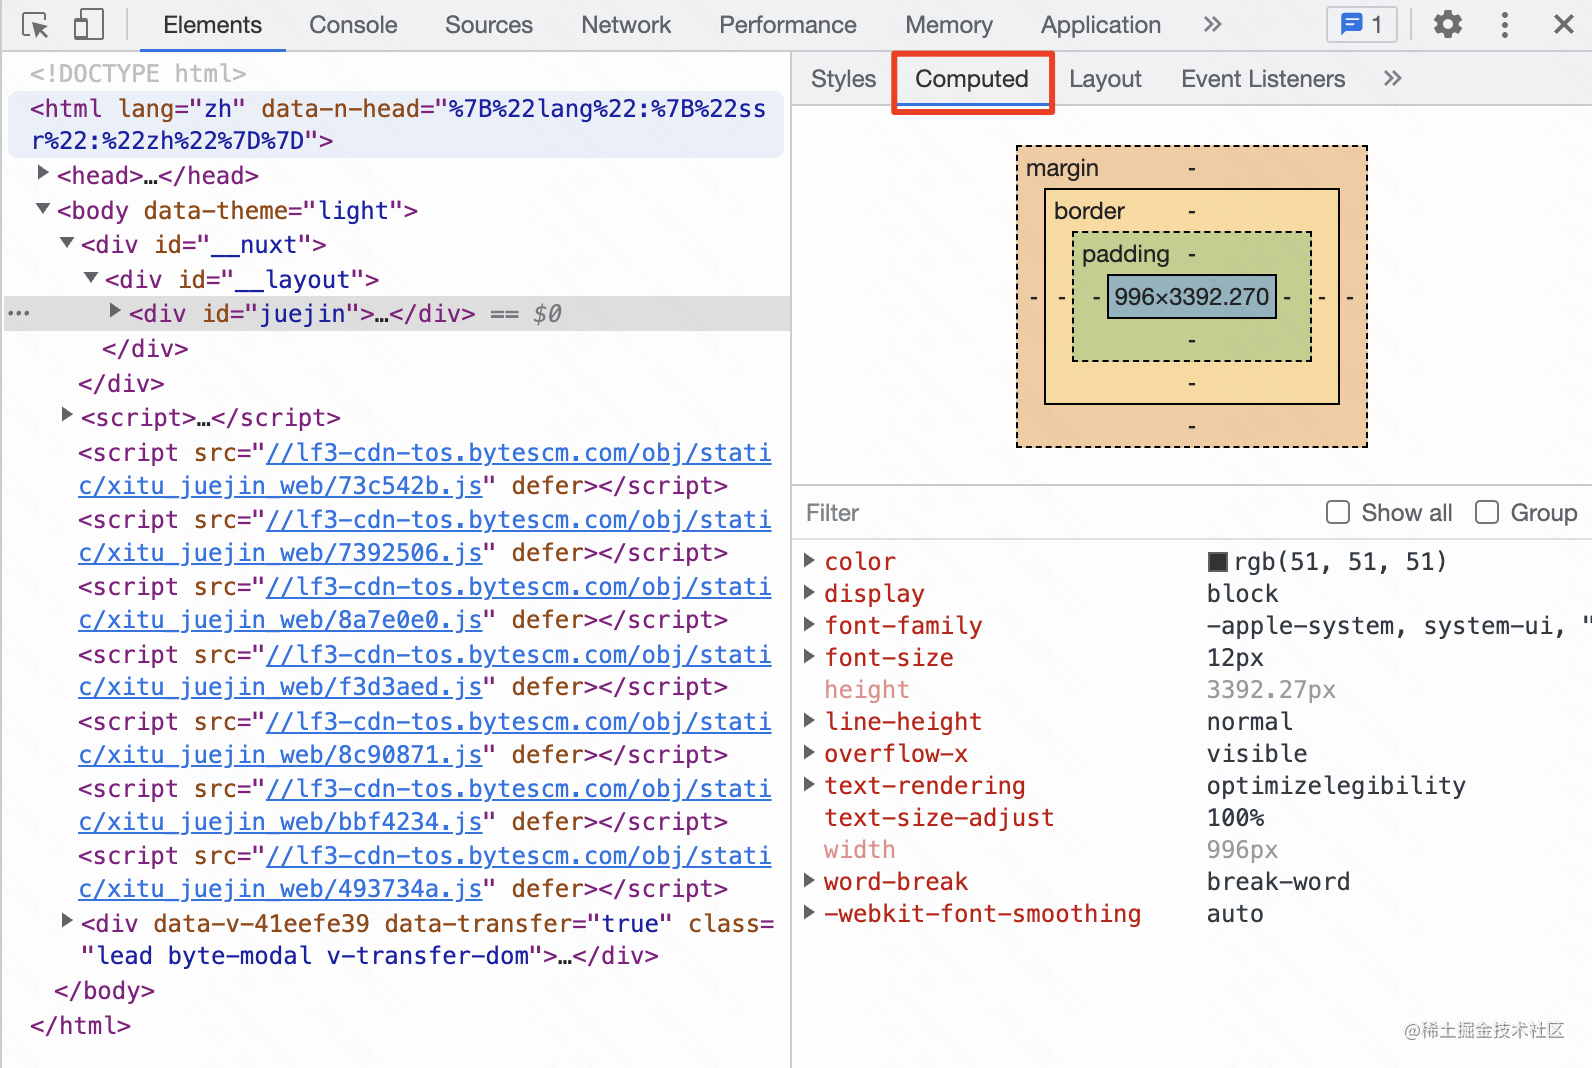The width and height of the screenshot is (1592, 1068).
Task: Expand the overflow-x computed property
Action: pyautogui.click(x=810, y=752)
